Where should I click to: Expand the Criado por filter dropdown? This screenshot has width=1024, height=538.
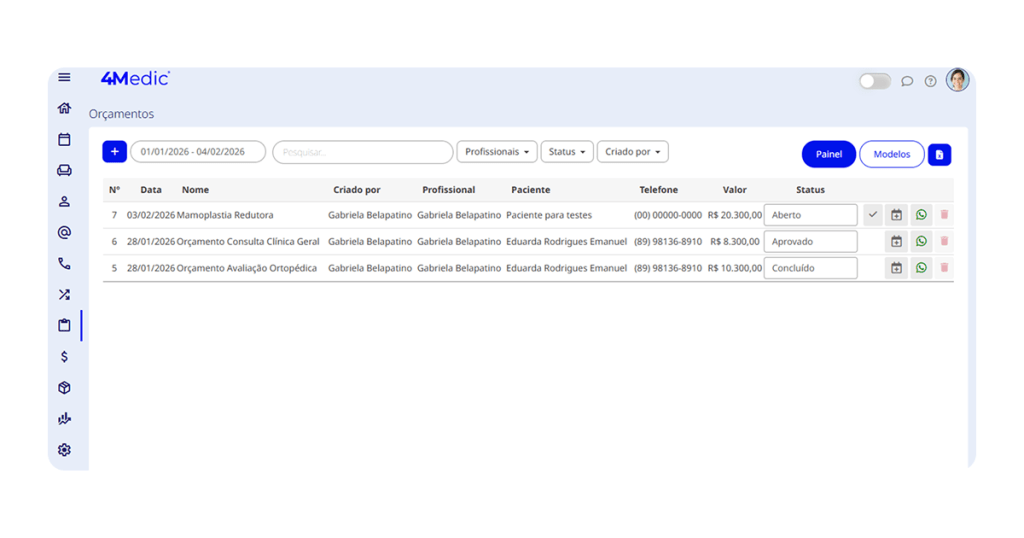(632, 152)
